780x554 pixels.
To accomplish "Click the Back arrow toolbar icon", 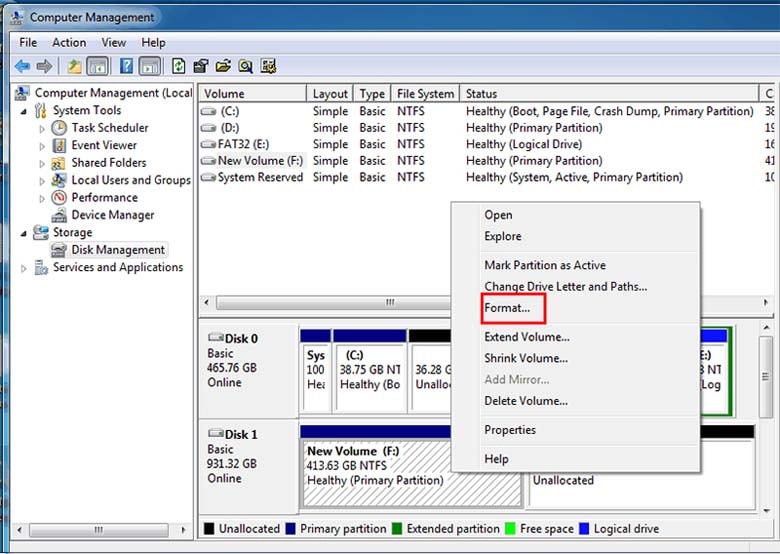I will click(x=22, y=66).
